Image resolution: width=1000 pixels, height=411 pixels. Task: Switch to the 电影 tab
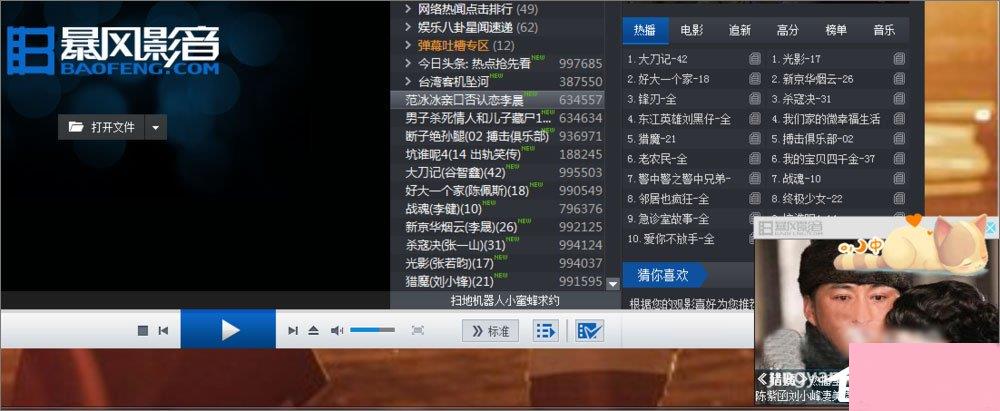(x=692, y=30)
